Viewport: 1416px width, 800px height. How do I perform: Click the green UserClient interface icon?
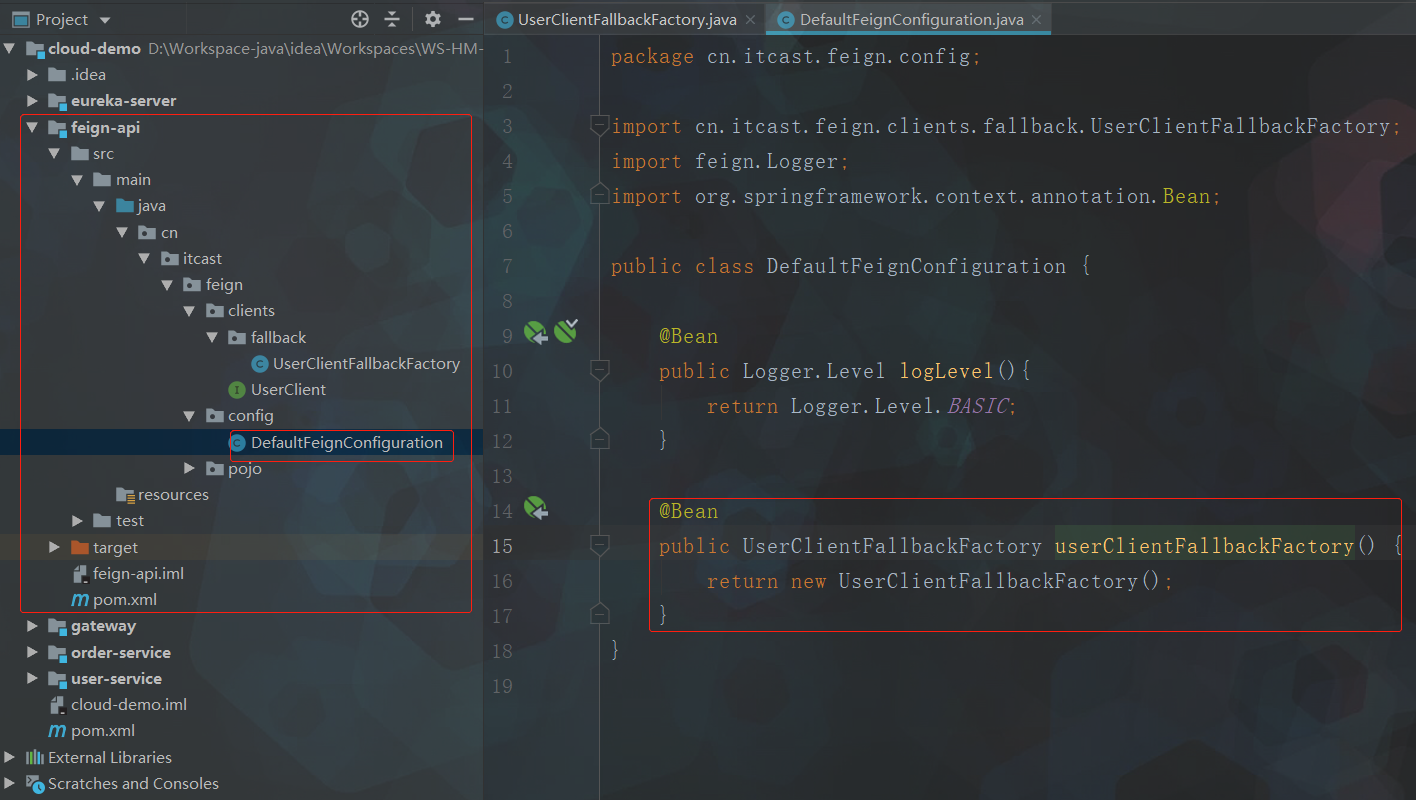(x=237, y=390)
